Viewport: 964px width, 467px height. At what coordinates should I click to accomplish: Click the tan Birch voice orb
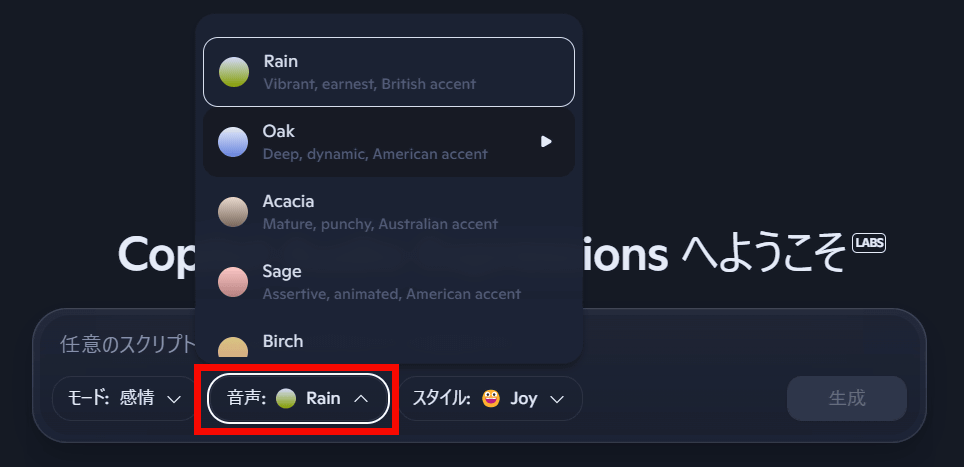(233, 348)
